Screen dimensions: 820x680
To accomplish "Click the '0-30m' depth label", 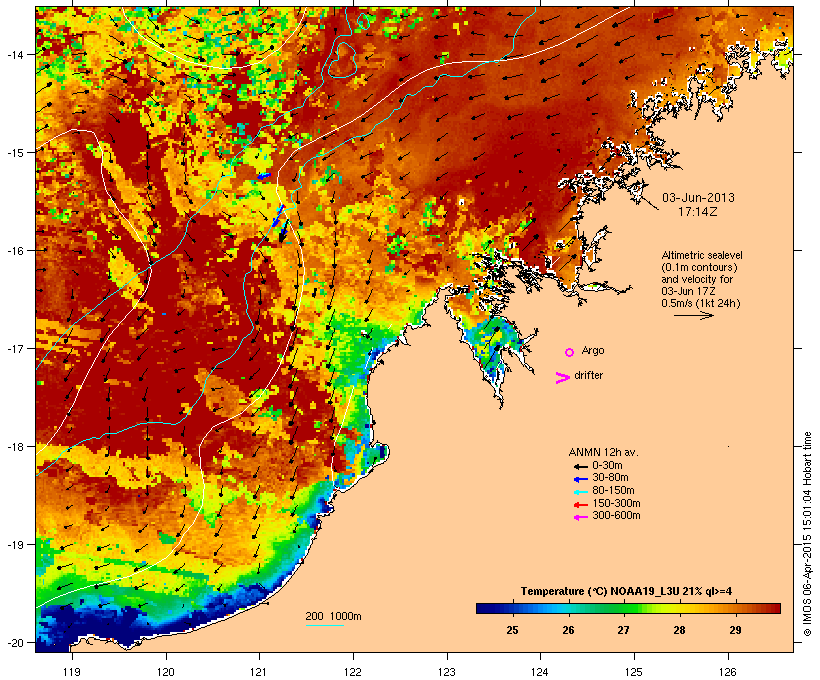I will click(x=607, y=465).
